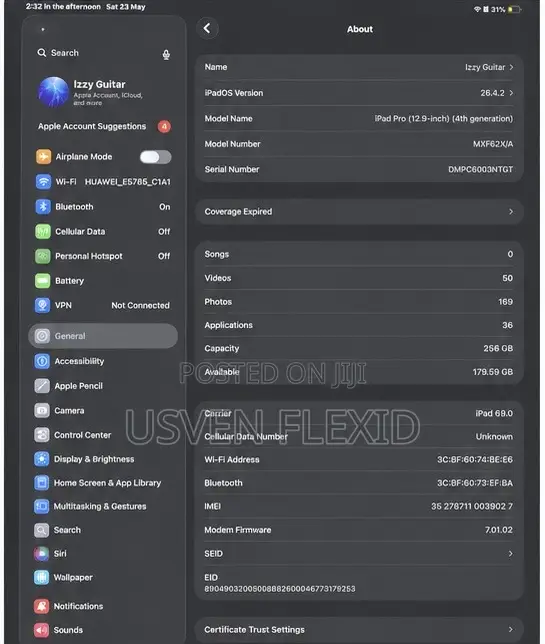Tap Photos count 169

[x=505, y=301]
